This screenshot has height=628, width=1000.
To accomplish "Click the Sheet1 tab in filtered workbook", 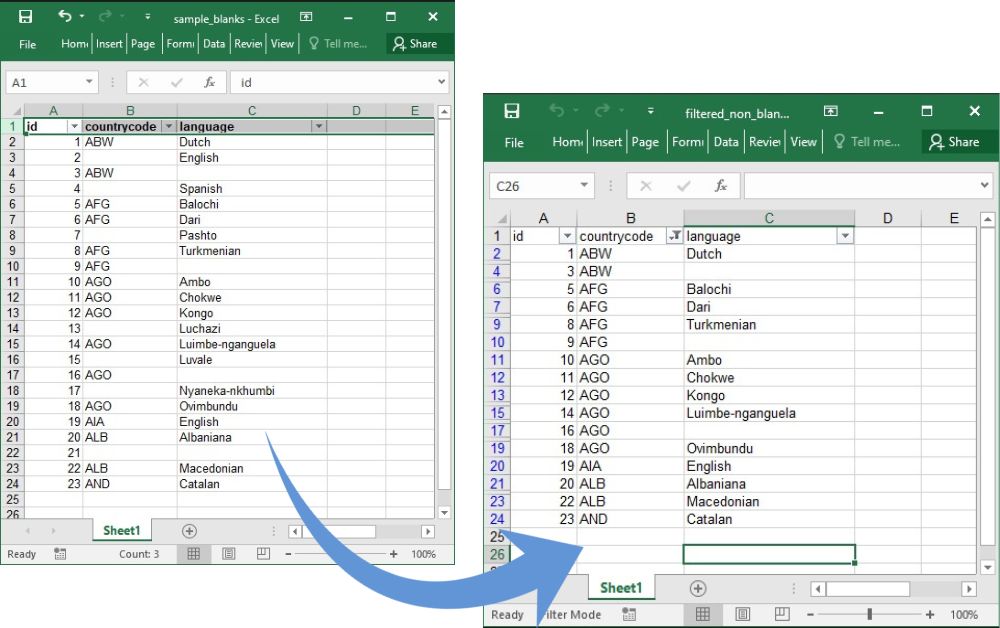I will point(621,589).
